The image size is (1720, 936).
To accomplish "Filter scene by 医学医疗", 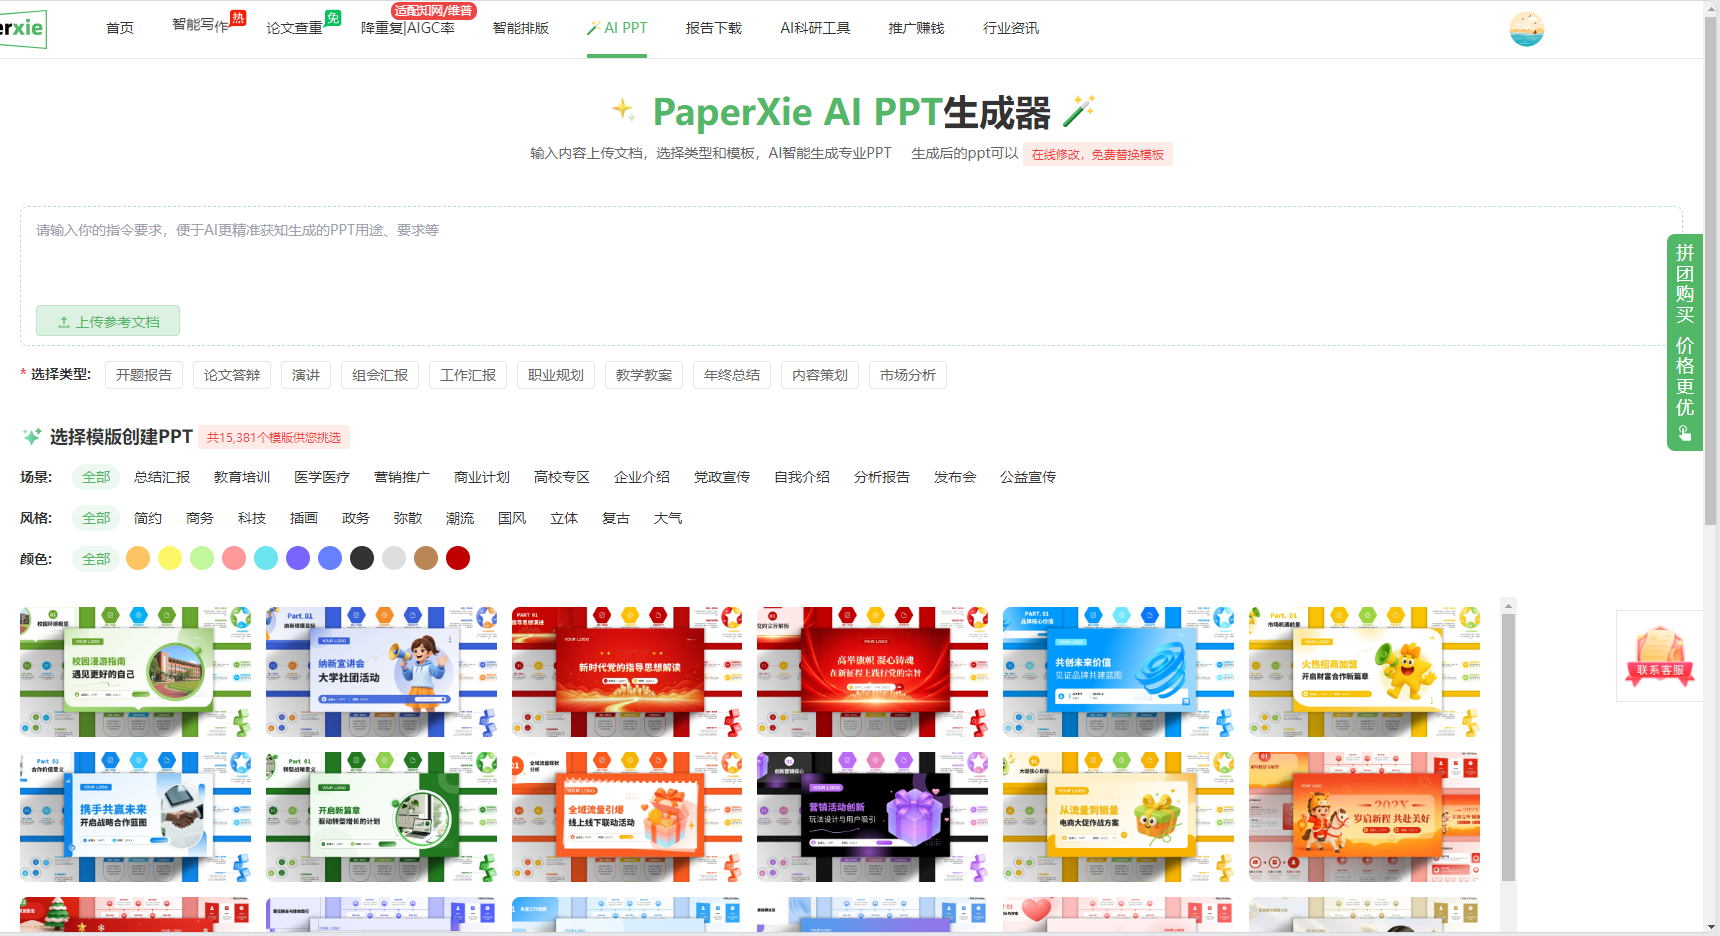I will click(x=322, y=477).
